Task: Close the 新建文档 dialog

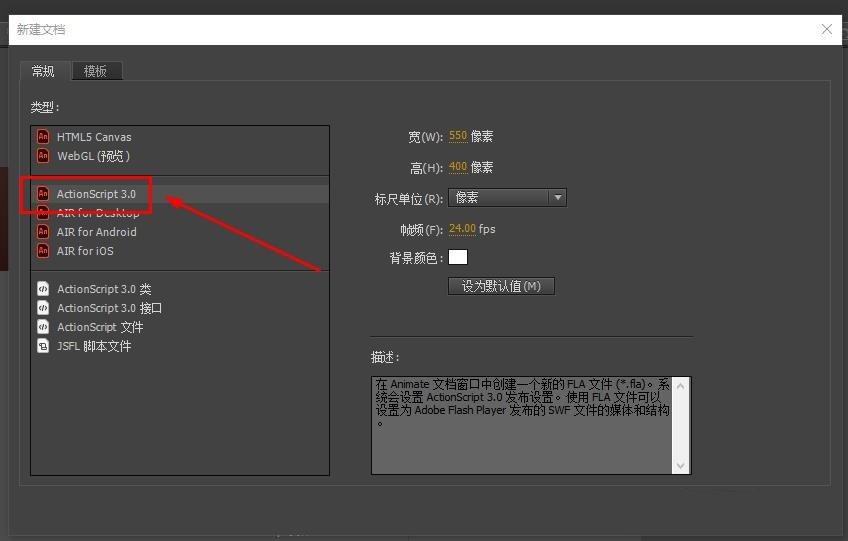Action: (826, 29)
